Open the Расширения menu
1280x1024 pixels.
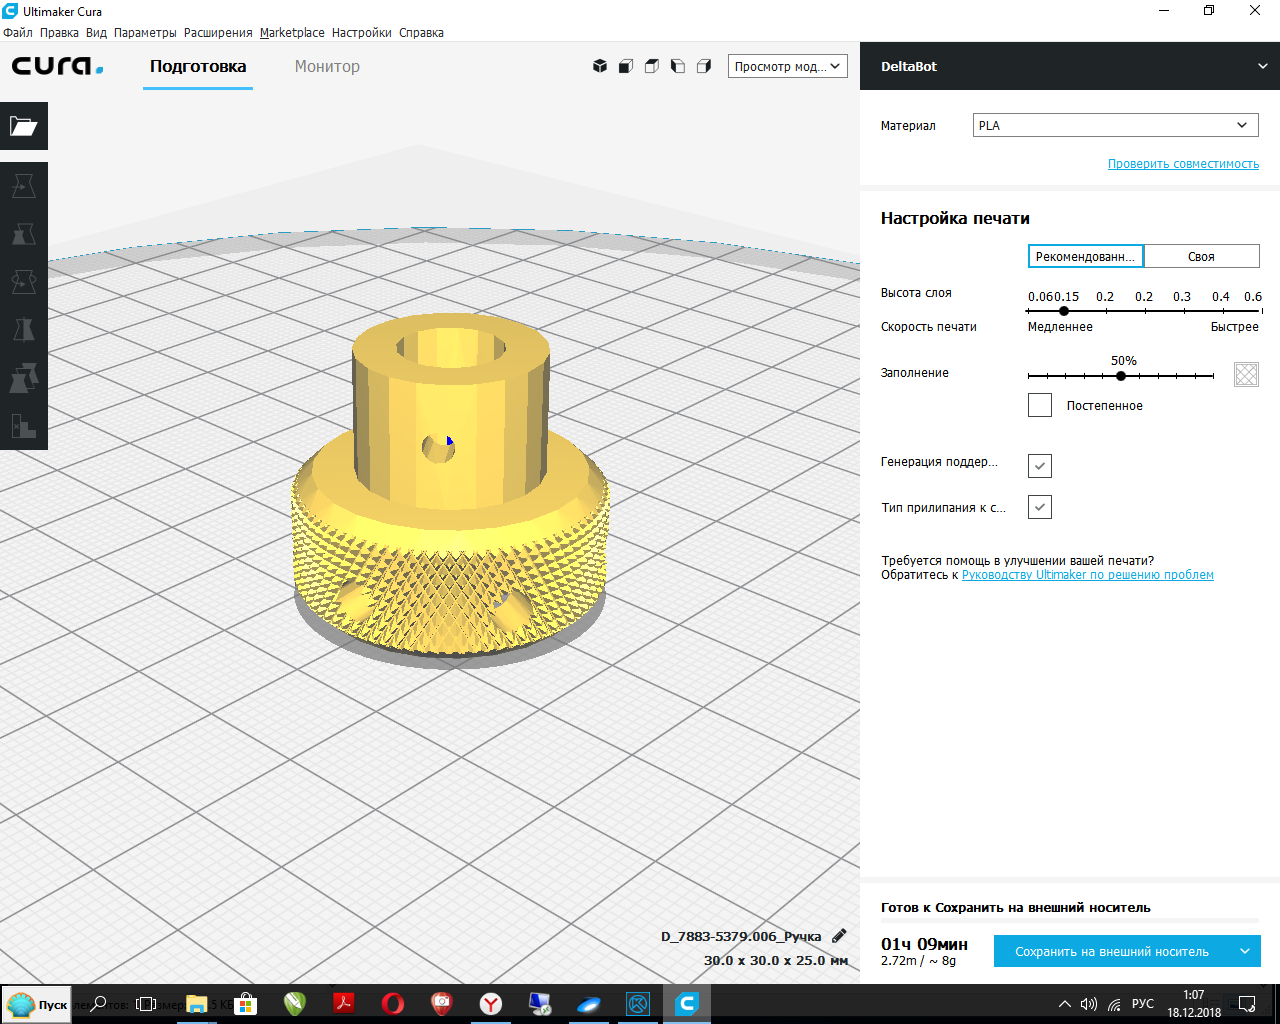click(x=218, y=32)
